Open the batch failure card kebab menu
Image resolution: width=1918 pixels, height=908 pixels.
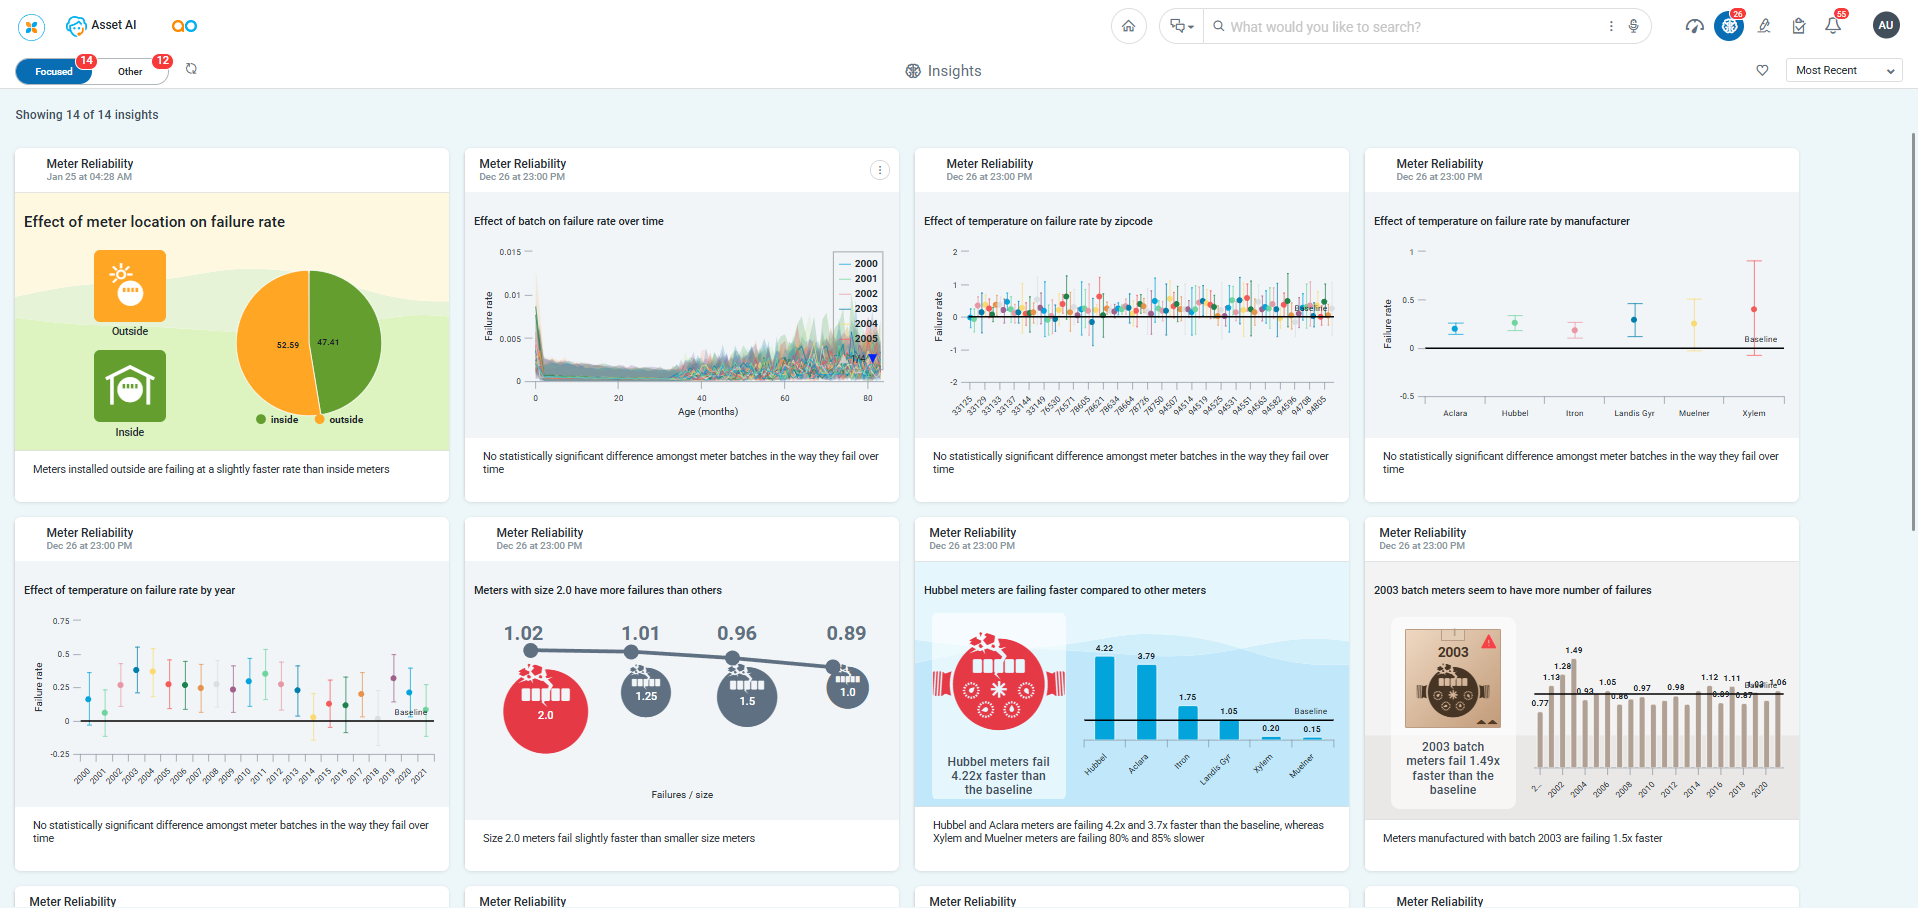coord(879,170)
